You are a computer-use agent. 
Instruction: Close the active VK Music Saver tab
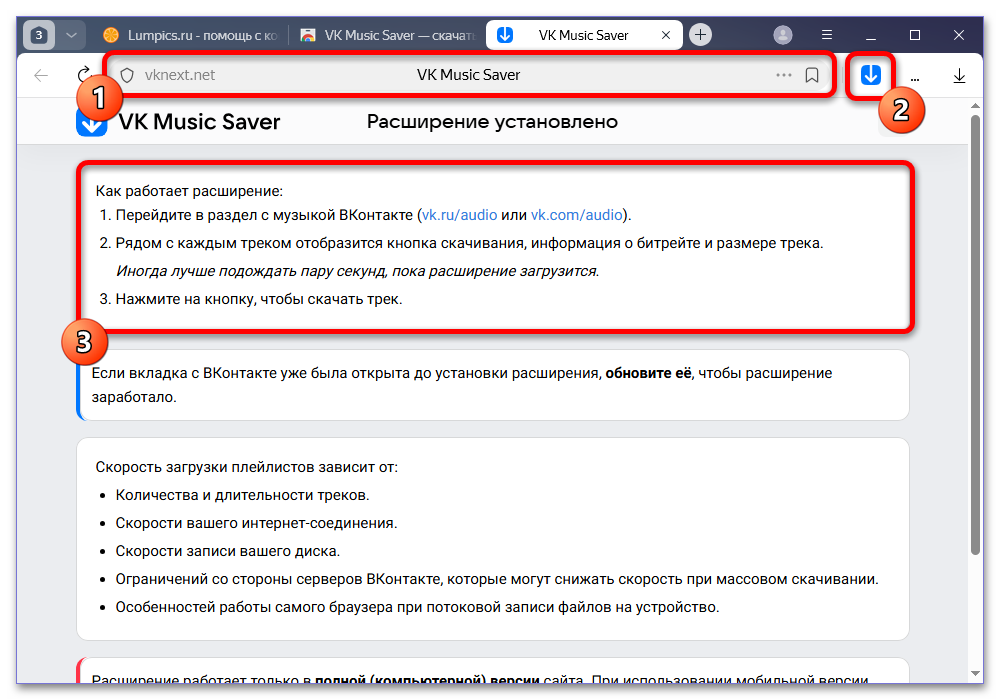[666, 35]
